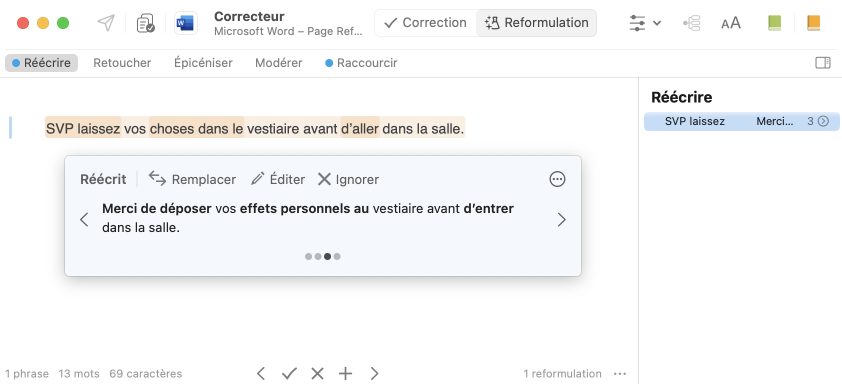Switch to Reformulation mode

[x=536, y=23]
